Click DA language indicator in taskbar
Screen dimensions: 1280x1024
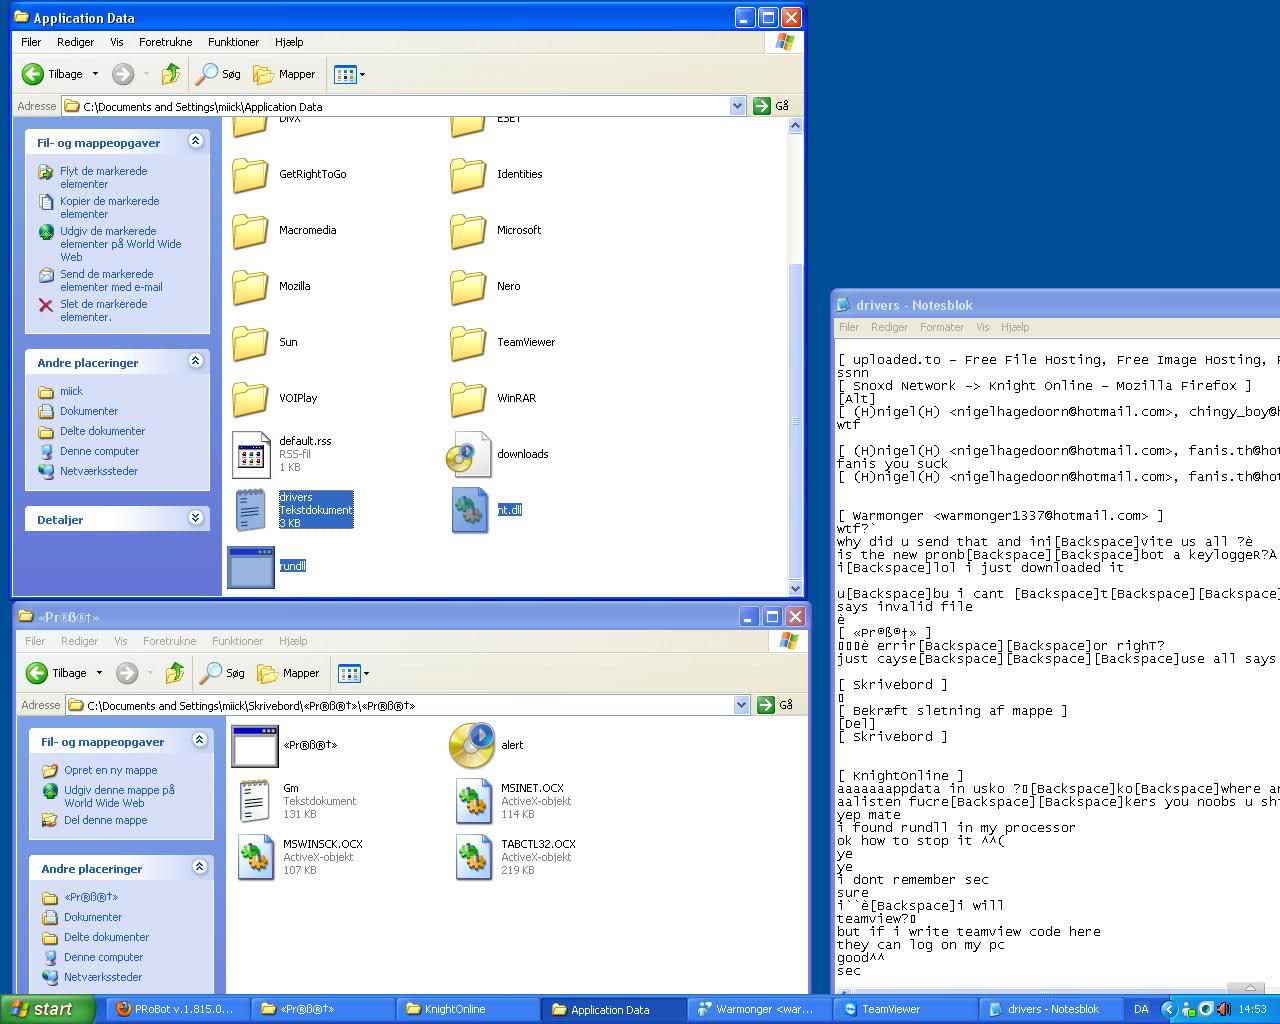pyautogui.click(x=1141, y=1009)
